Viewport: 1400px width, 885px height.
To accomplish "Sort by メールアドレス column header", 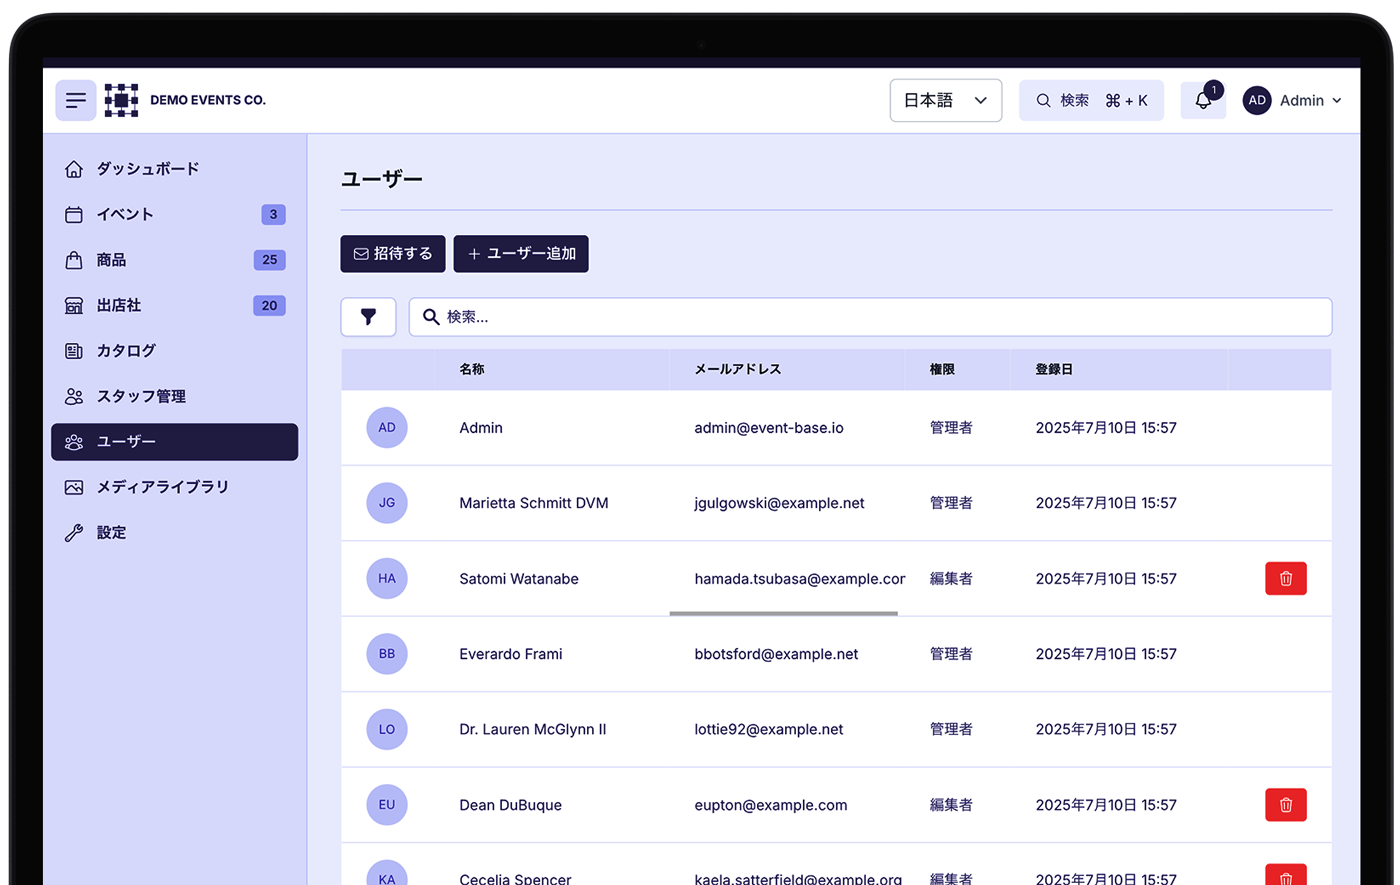I will [x=738, y=369].
